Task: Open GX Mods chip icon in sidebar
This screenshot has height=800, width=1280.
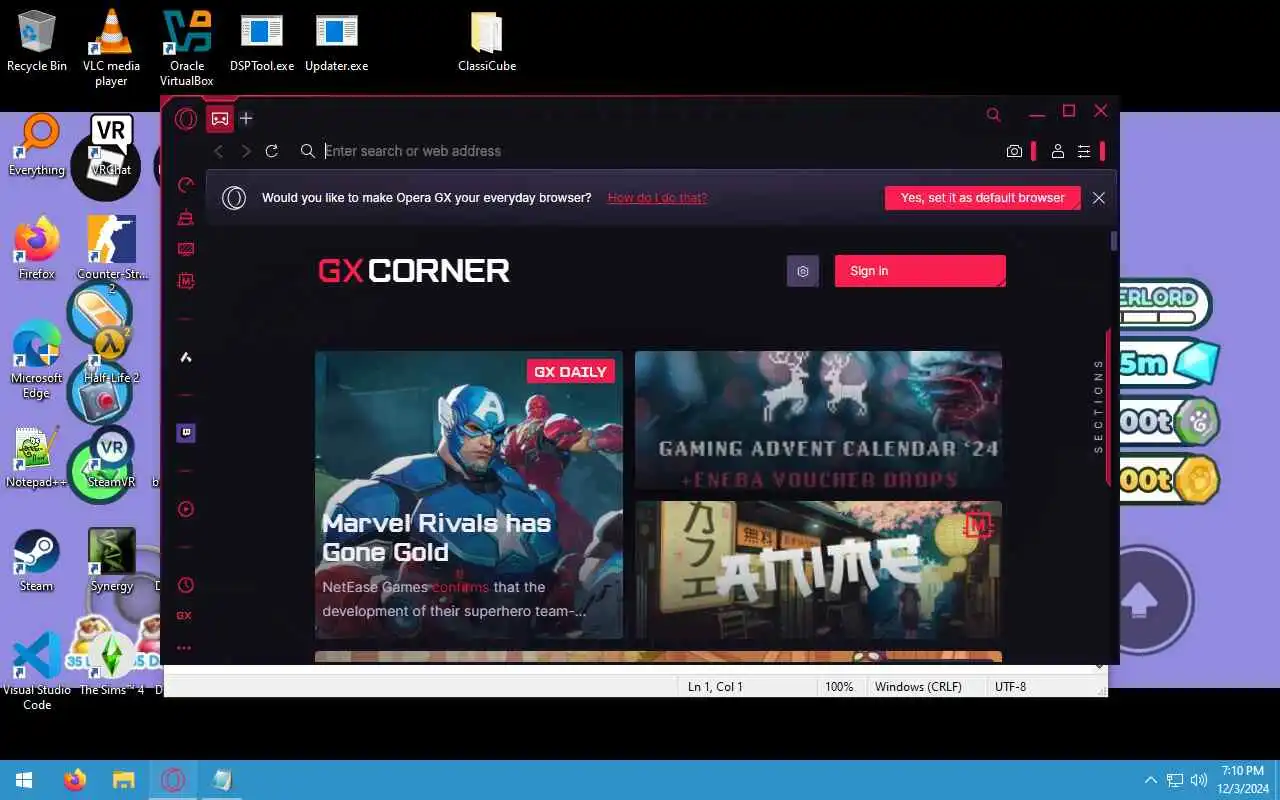Action: coord(185,282)
